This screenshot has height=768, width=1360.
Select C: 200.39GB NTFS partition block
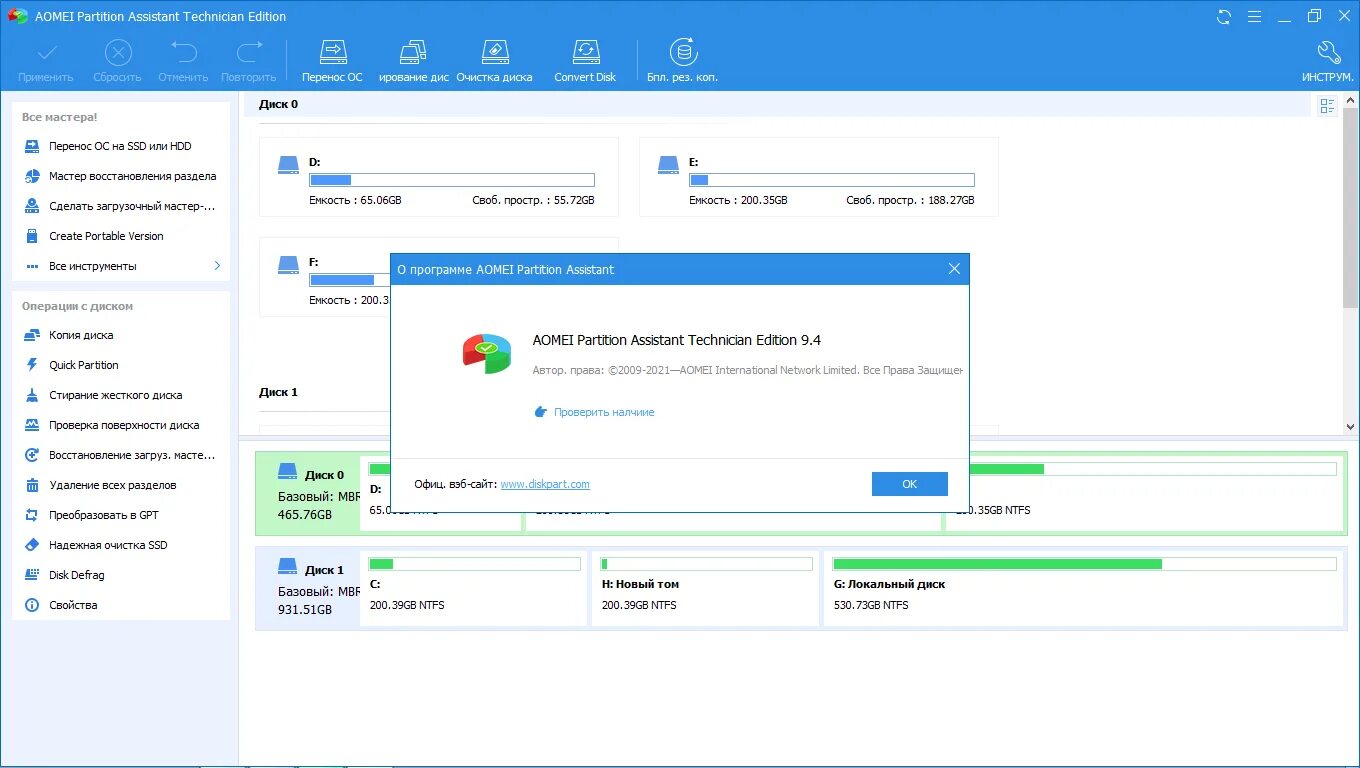click(474, 588)
